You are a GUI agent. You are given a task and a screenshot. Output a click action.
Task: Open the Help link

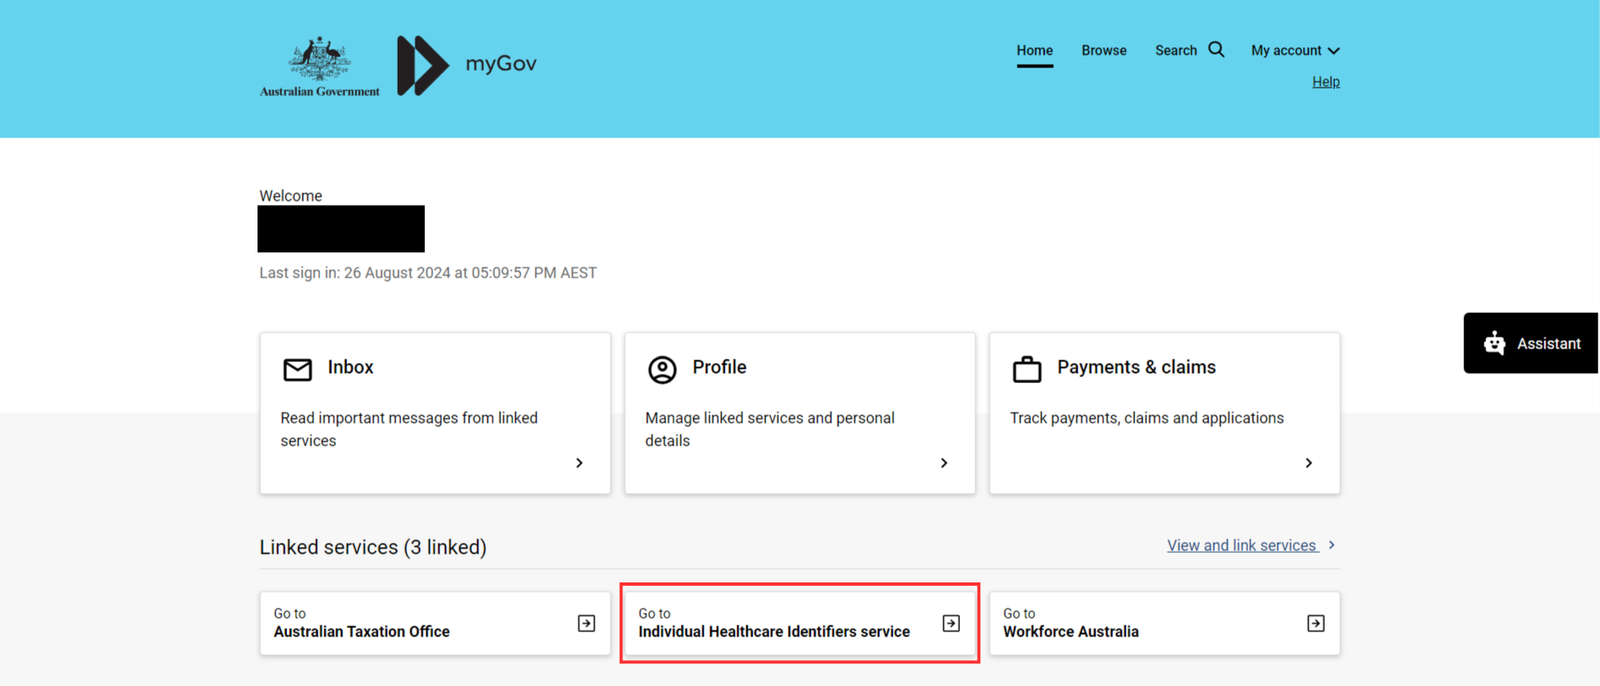[x=1326, y=82]
